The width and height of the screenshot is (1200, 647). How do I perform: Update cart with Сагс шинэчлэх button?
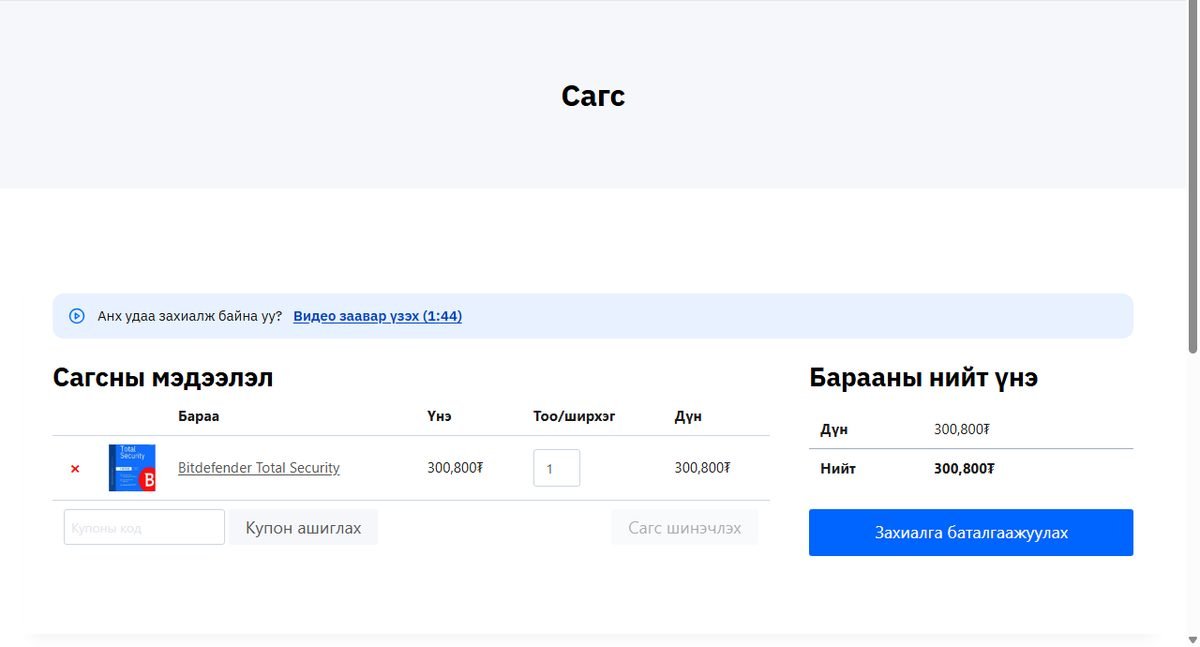tap(685, 527)
